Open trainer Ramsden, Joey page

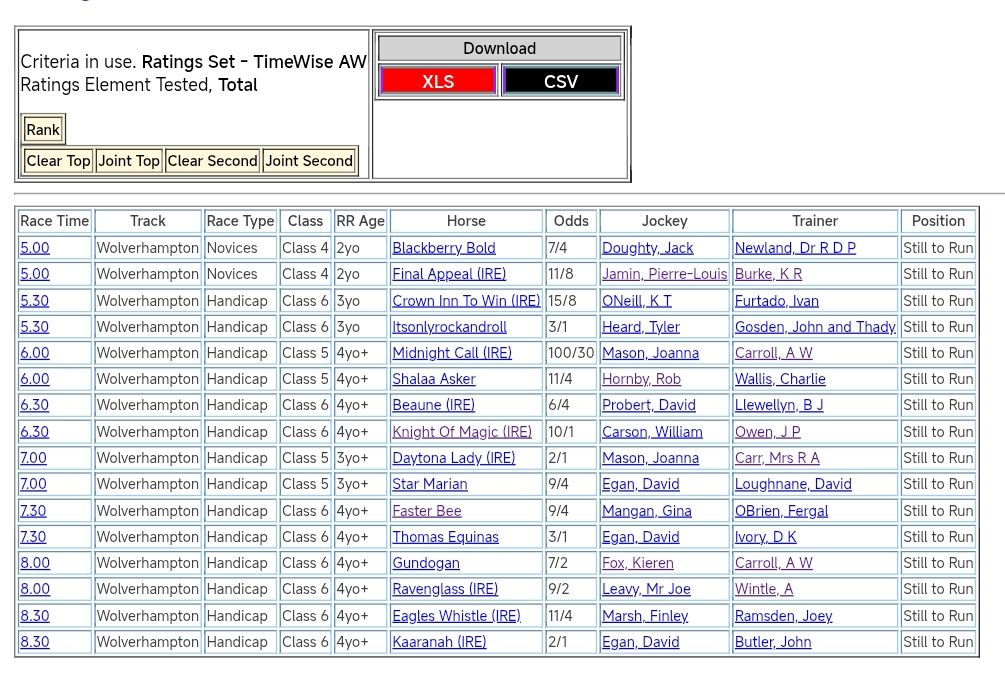(x=783, y=616)
